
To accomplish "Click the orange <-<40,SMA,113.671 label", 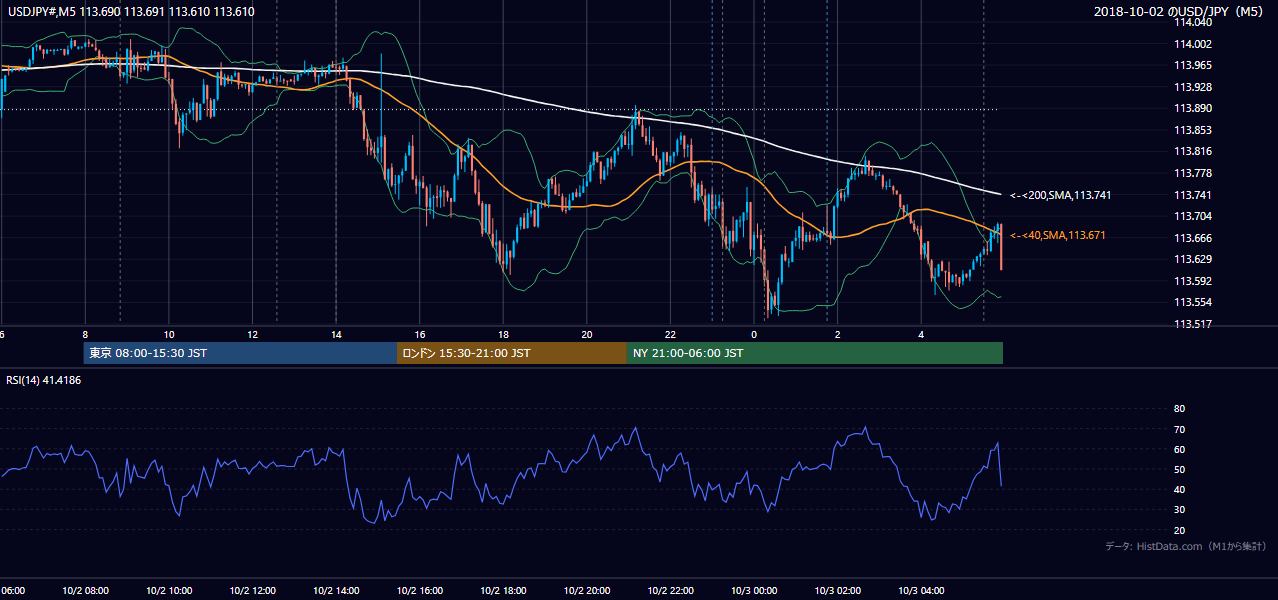I will 1058,235.
